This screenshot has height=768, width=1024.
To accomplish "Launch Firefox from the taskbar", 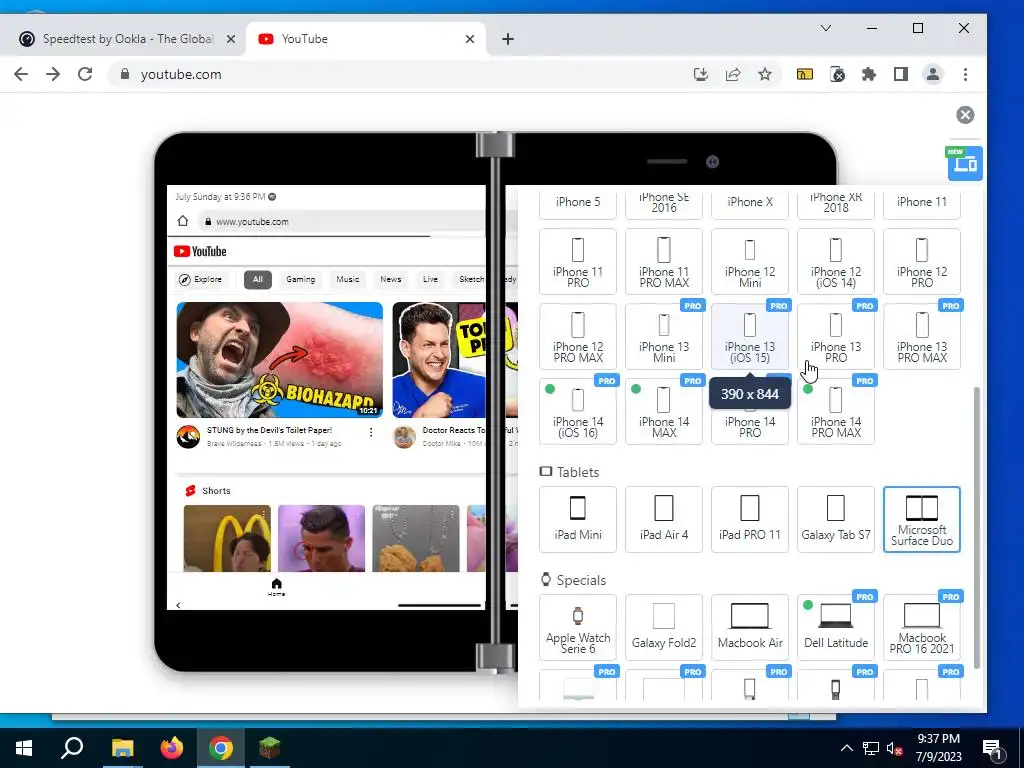I will click(172, 748).
